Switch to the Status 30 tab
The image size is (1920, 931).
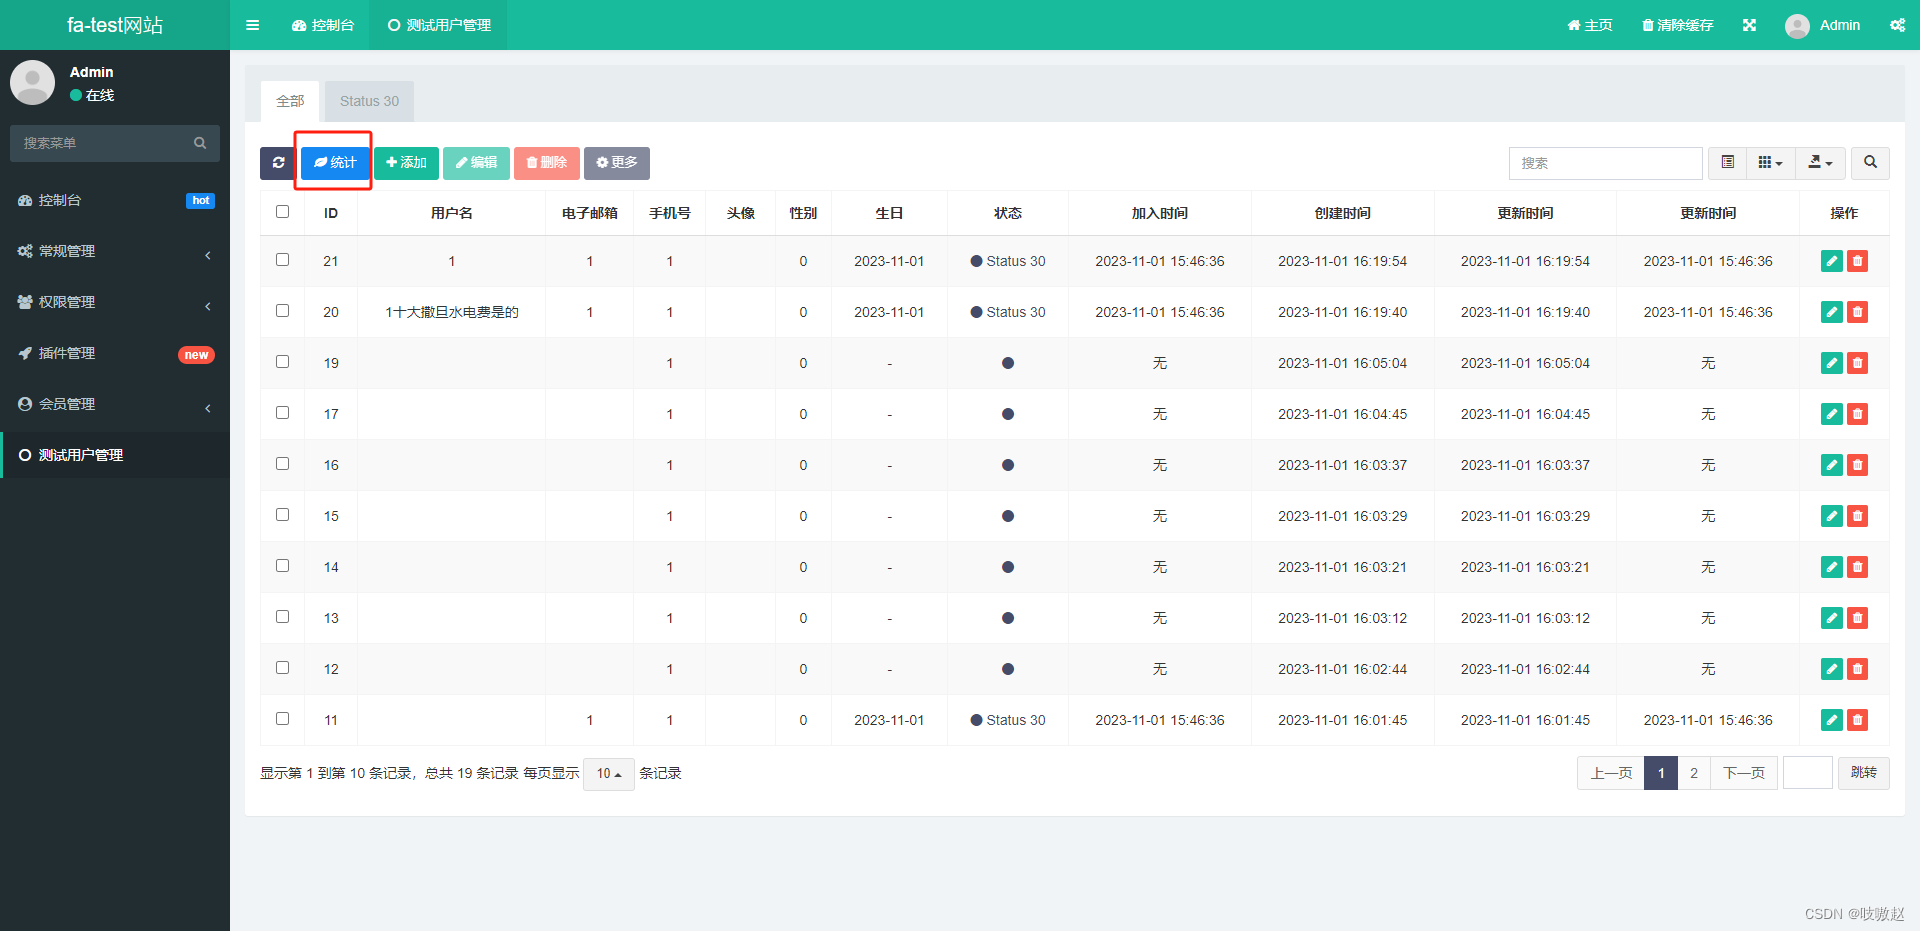(x=369, y=100)
